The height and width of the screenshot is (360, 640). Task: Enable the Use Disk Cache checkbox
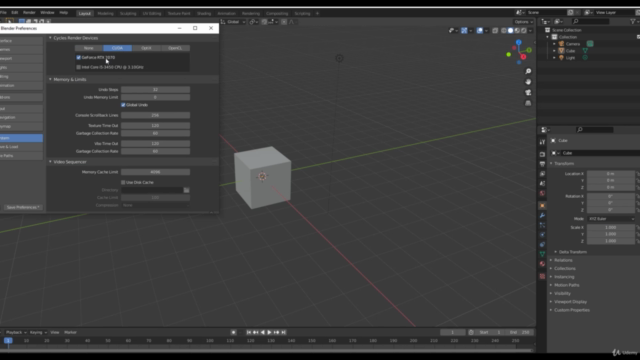[x=123, y=182]
